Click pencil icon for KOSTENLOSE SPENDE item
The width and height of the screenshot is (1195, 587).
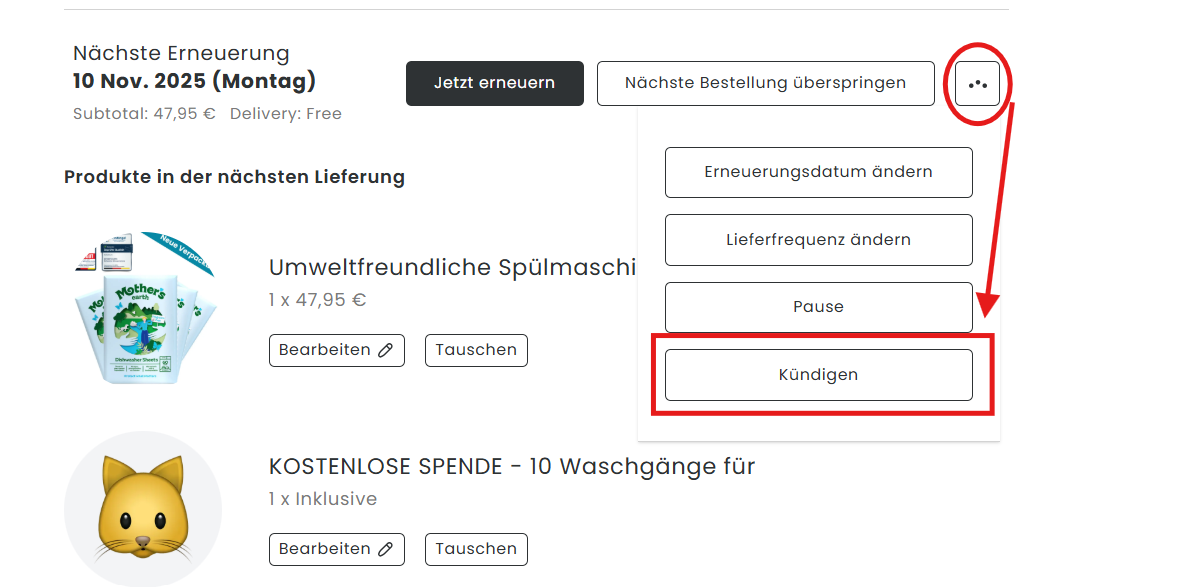[386, 549]
